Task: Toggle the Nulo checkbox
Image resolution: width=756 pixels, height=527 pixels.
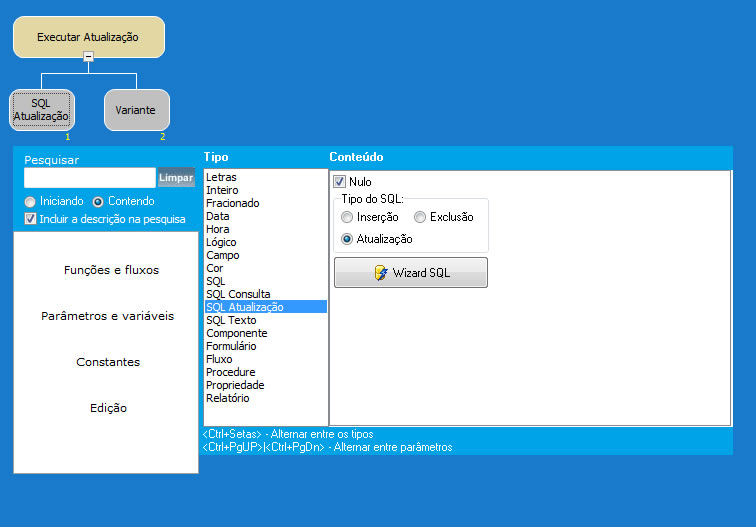Action: coord(340,182)
